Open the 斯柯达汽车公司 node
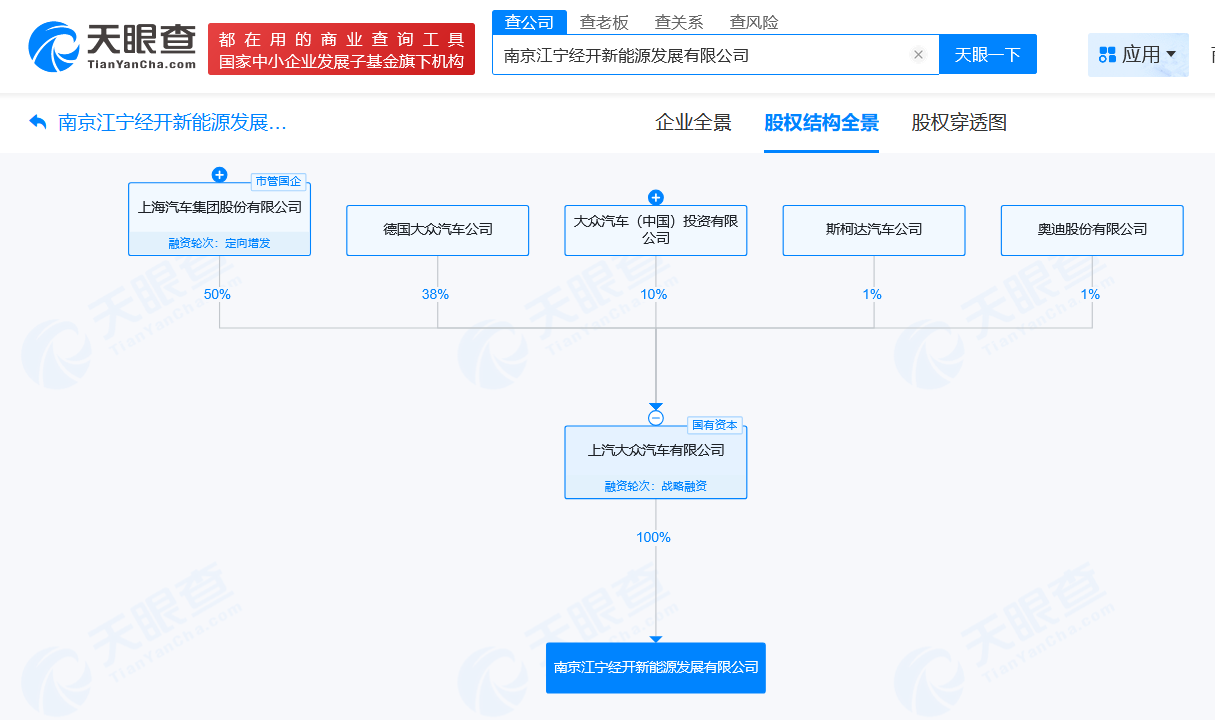 pos(874,230)
